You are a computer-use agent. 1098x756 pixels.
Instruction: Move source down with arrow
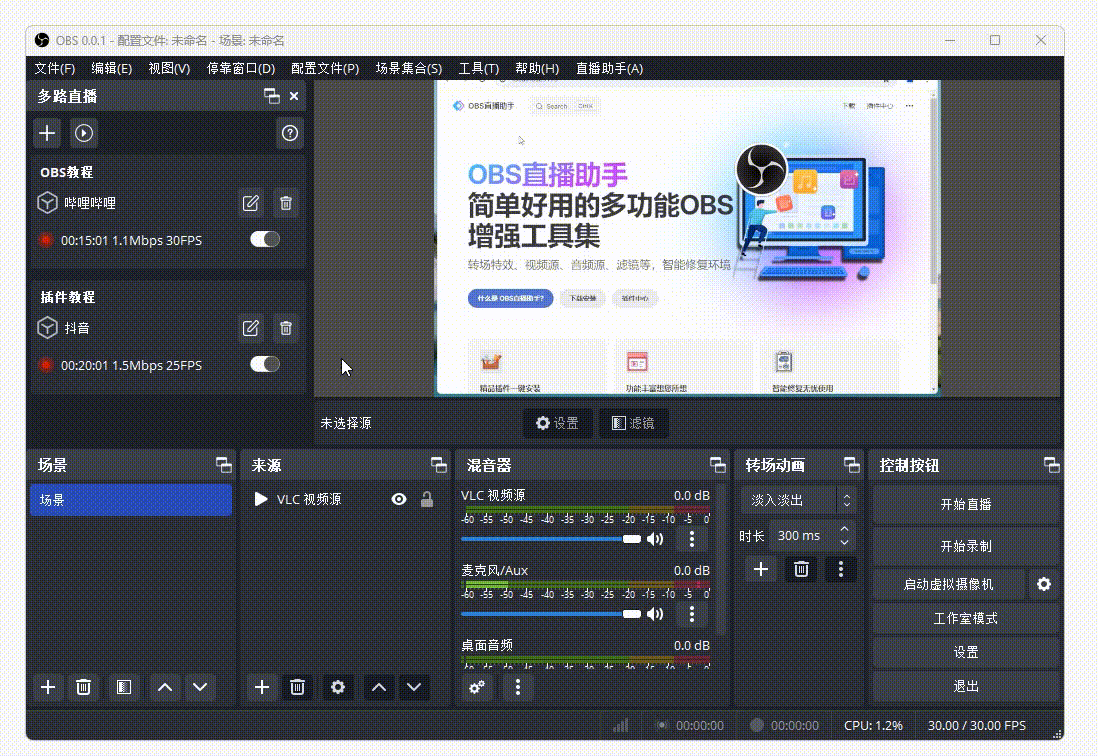click(414, 687)
